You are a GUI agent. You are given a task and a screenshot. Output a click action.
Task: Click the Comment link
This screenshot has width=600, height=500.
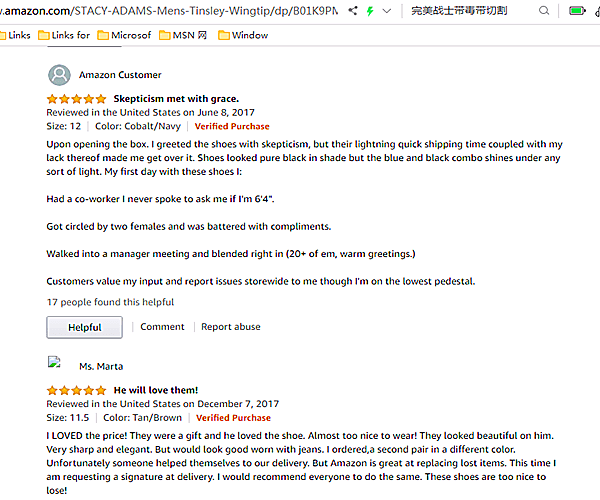[x=162, y=327]
